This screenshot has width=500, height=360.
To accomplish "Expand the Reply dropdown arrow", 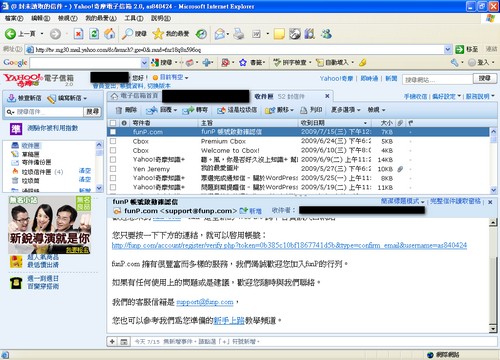I will [175, 110].
